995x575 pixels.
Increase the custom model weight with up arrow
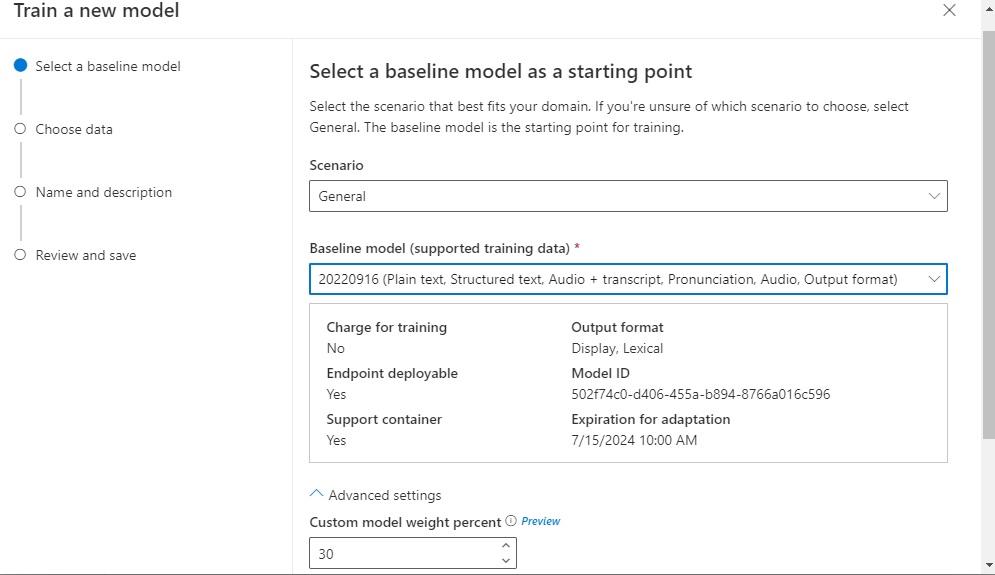coord(506,546)
